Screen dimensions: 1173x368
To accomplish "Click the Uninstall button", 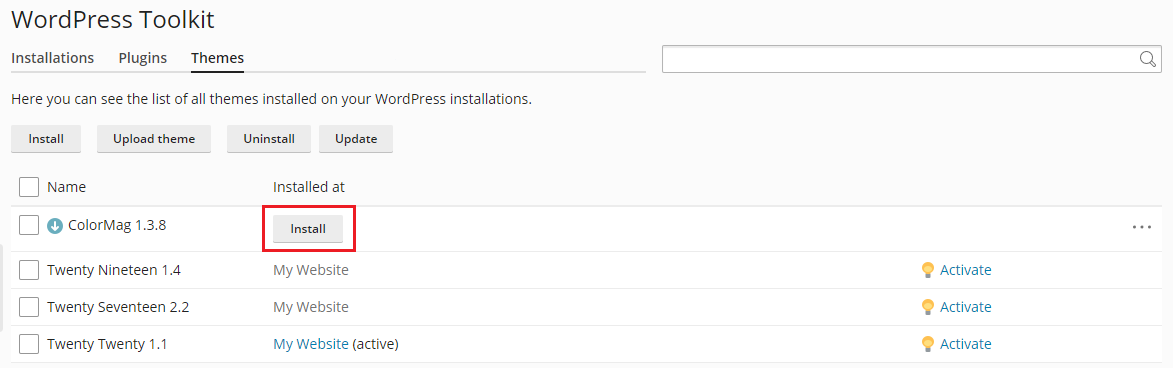I will [269, 139].
